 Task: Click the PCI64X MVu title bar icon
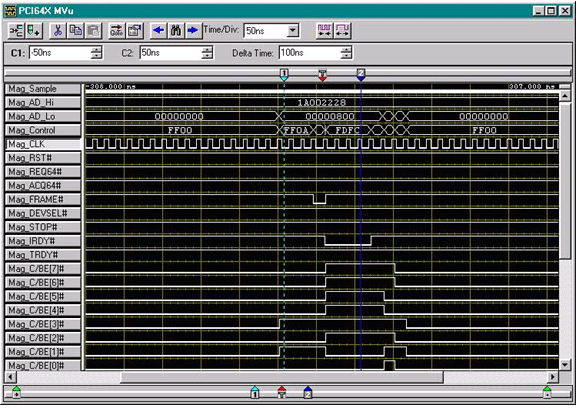point(10,11)
